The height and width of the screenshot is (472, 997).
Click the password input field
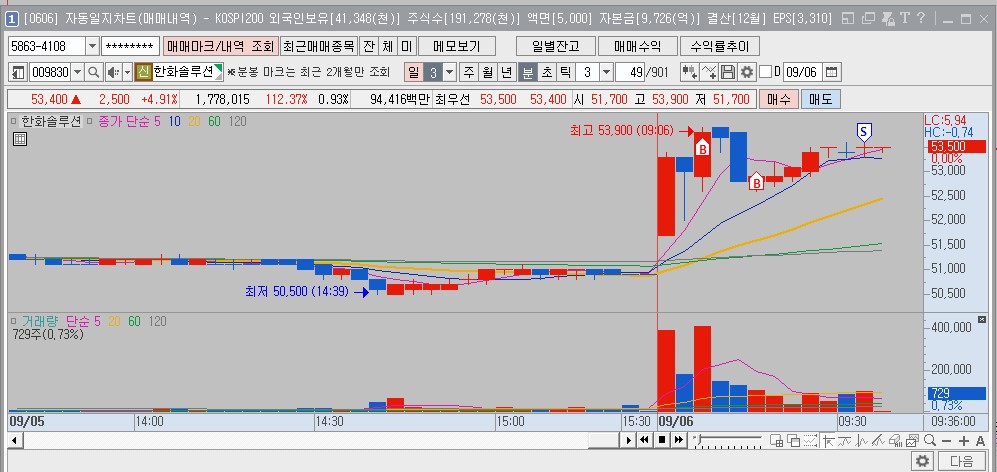pos(130,46)
